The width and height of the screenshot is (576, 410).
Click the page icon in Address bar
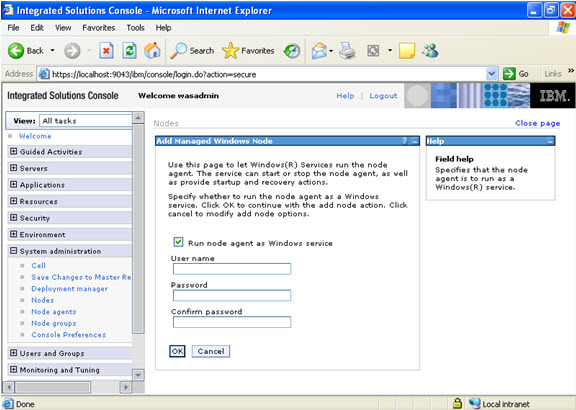tap(44, 74)
